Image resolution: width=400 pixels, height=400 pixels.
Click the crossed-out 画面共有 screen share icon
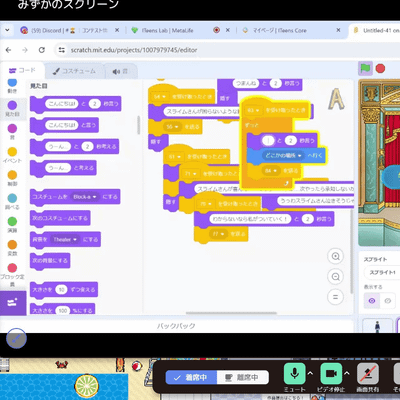tap(367, 374)
